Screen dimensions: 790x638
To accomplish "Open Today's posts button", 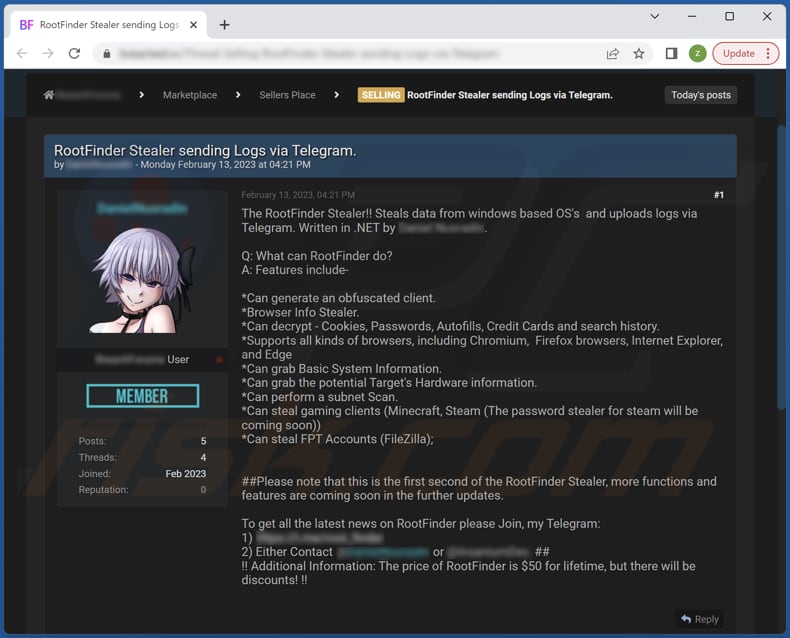I will pos(701,95).
